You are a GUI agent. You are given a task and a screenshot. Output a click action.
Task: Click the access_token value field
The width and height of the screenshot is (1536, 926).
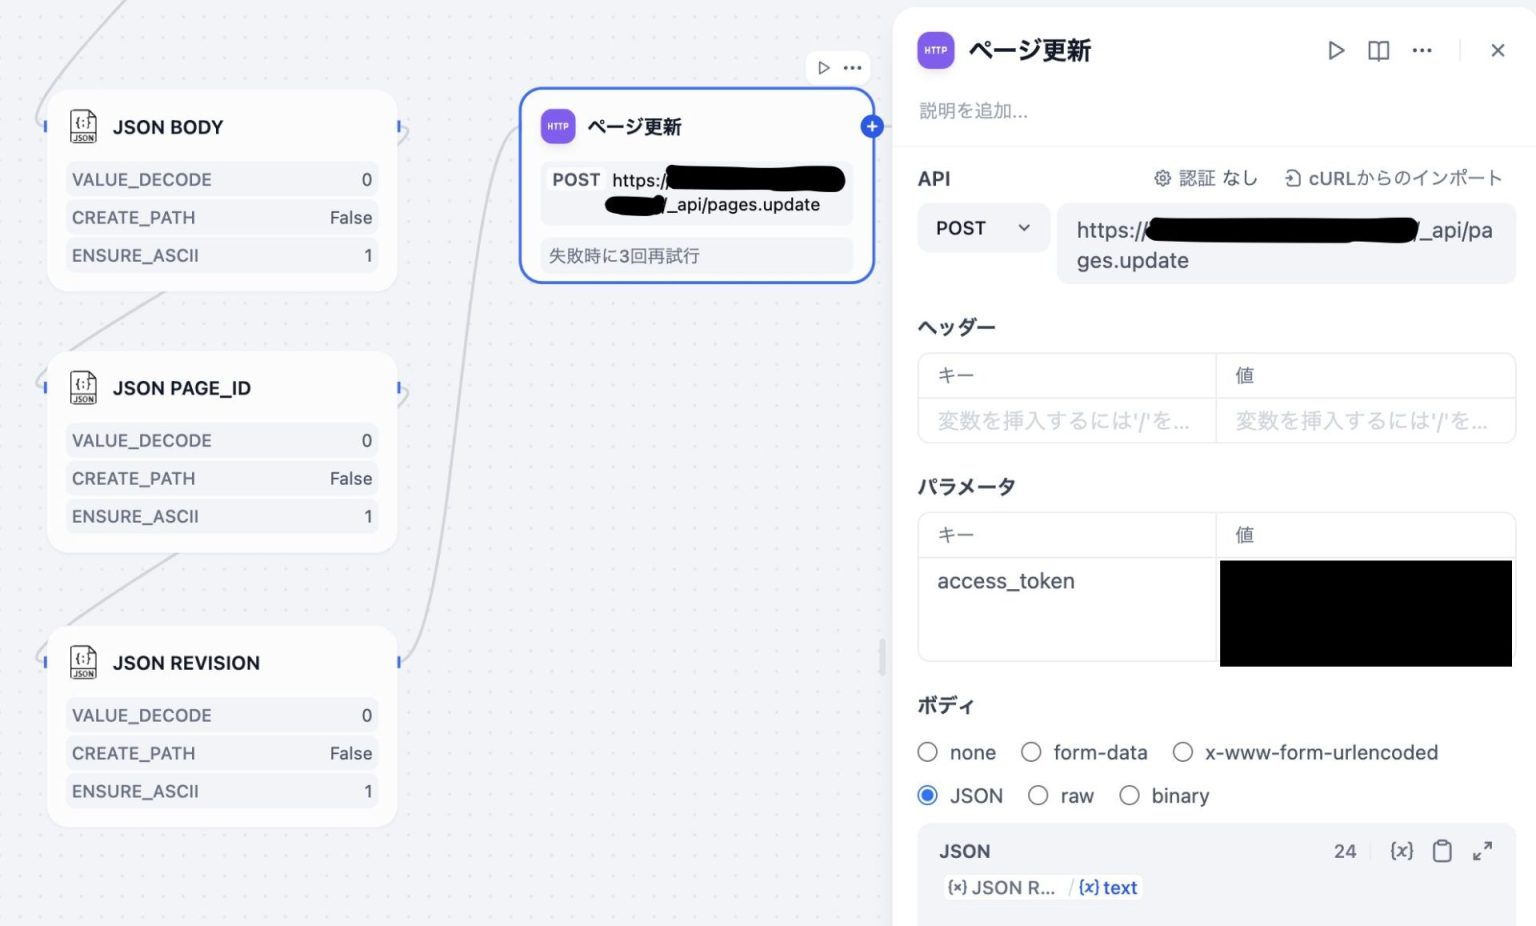click(1365, 612)
